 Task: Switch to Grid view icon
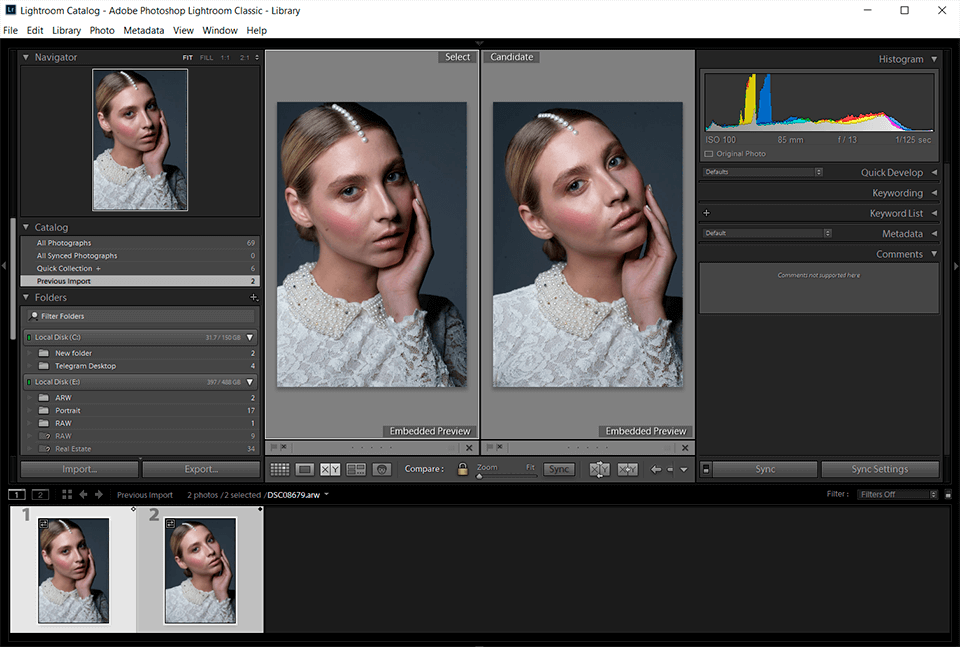click(x=280, y=469)
